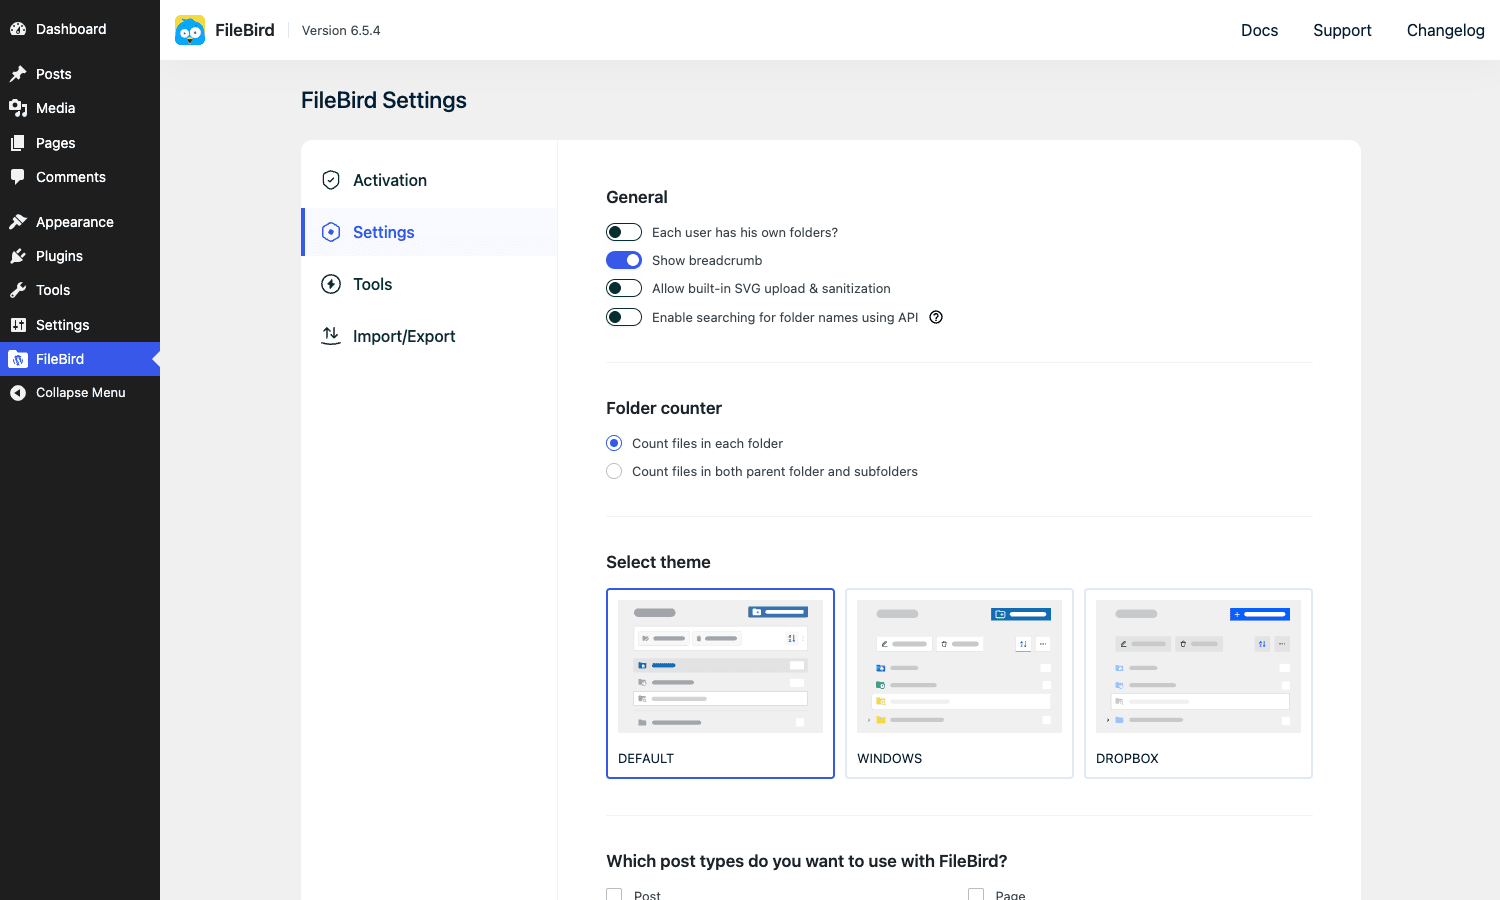
Task: Disable the Show breadcrumb switch
Action: point(624,260)
